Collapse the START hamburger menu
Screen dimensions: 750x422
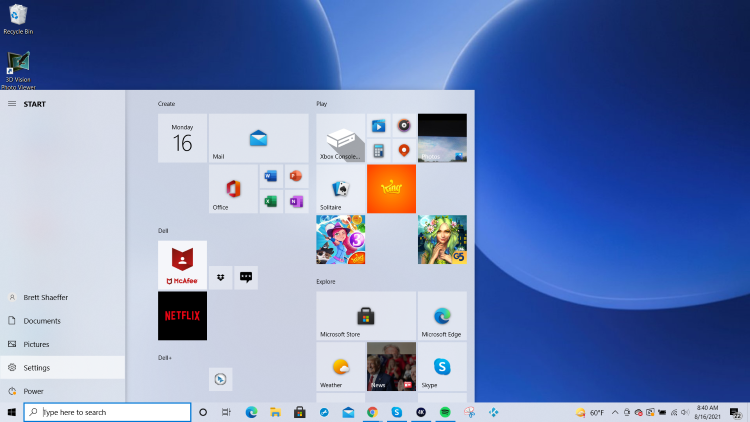click(12, 104)
